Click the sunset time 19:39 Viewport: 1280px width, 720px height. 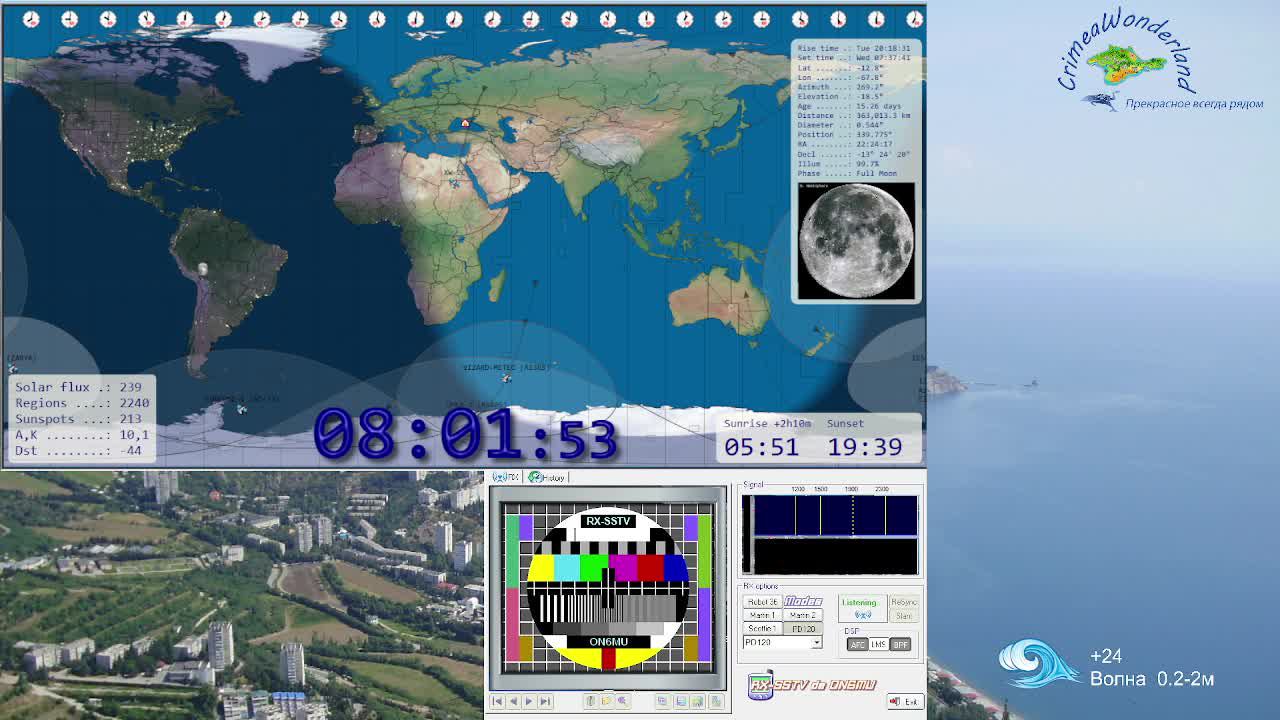coord(864,447)
